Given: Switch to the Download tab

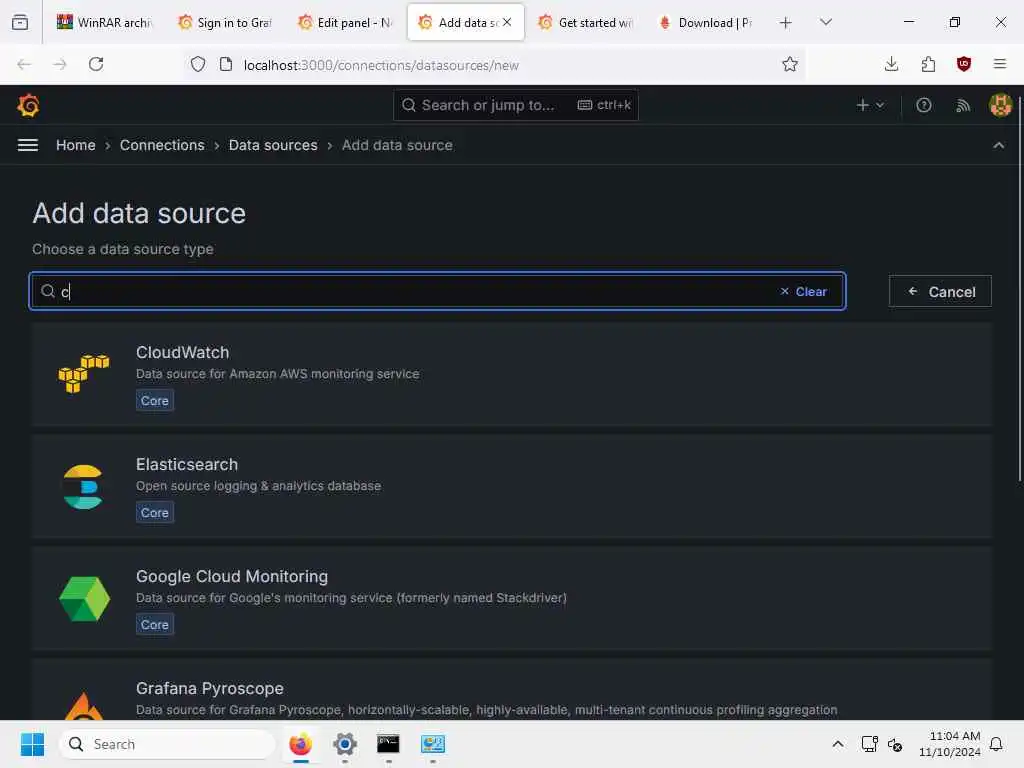Looking at the screenshot, I should [707, 23].
